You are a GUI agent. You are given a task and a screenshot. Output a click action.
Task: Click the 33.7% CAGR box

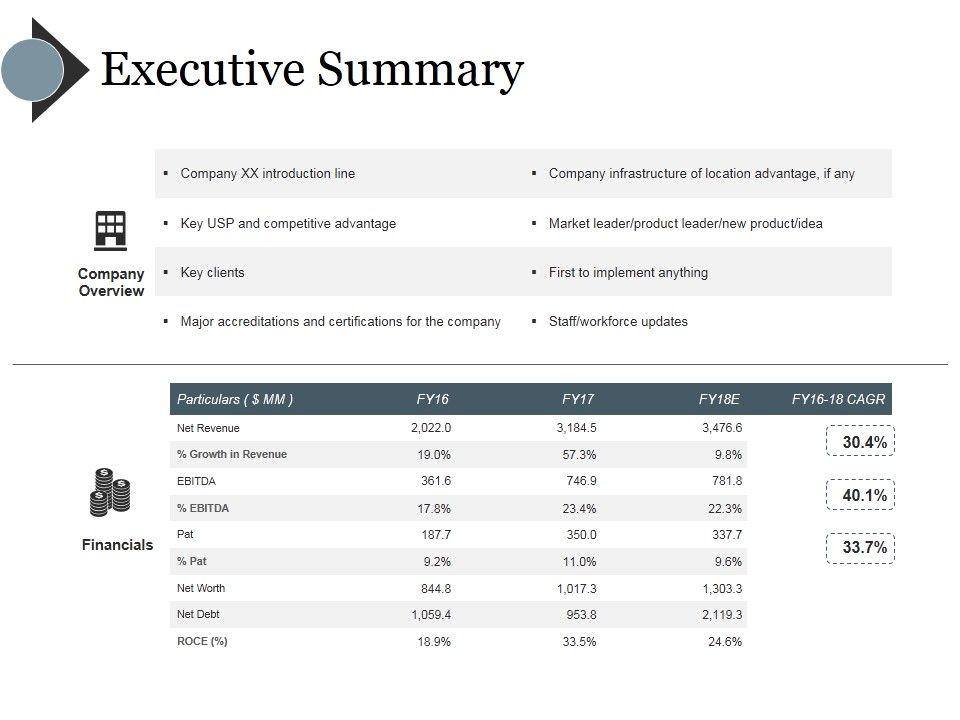pyautogui.click(x=860, y=548)
